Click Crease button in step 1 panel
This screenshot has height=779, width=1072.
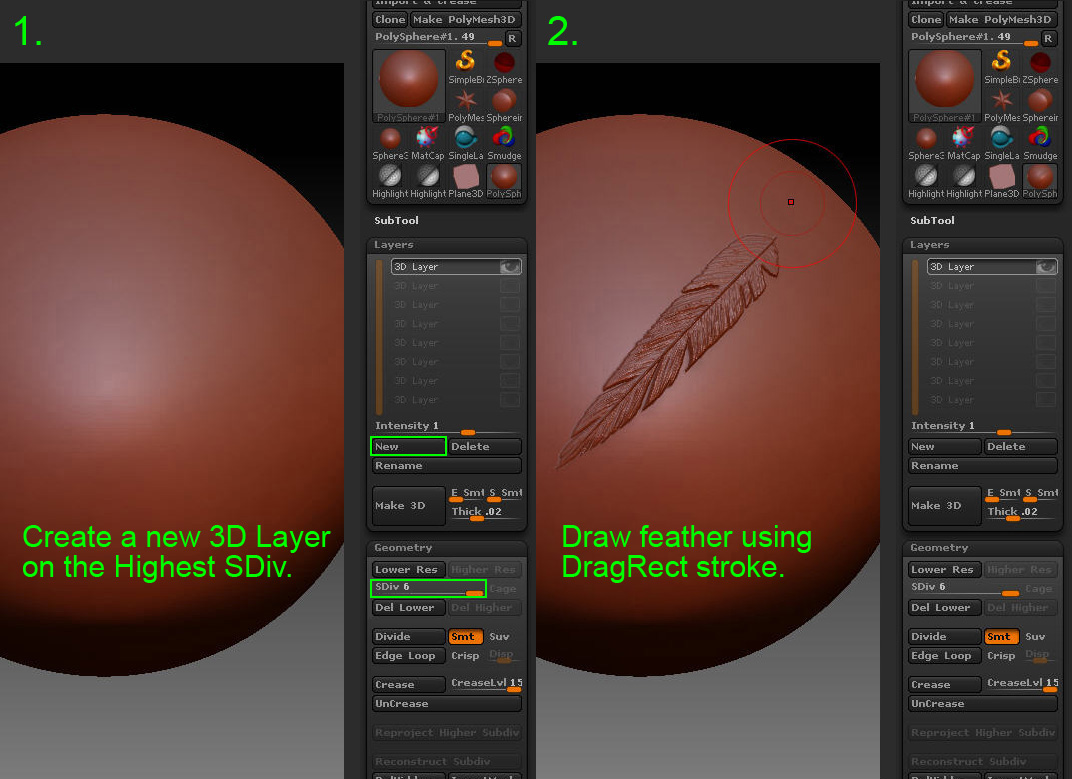tap(409, 685)
